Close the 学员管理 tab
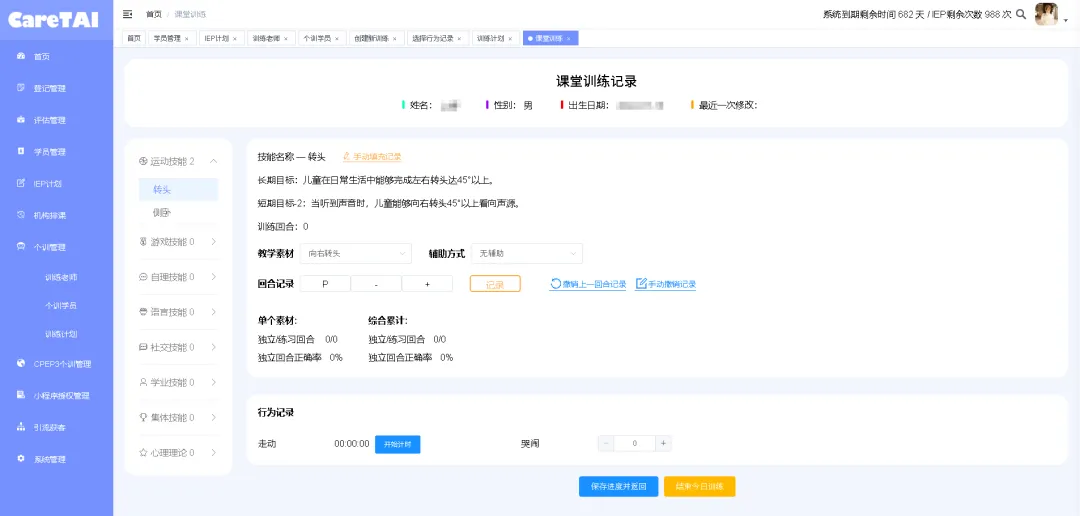 click(x=187, y=39)
